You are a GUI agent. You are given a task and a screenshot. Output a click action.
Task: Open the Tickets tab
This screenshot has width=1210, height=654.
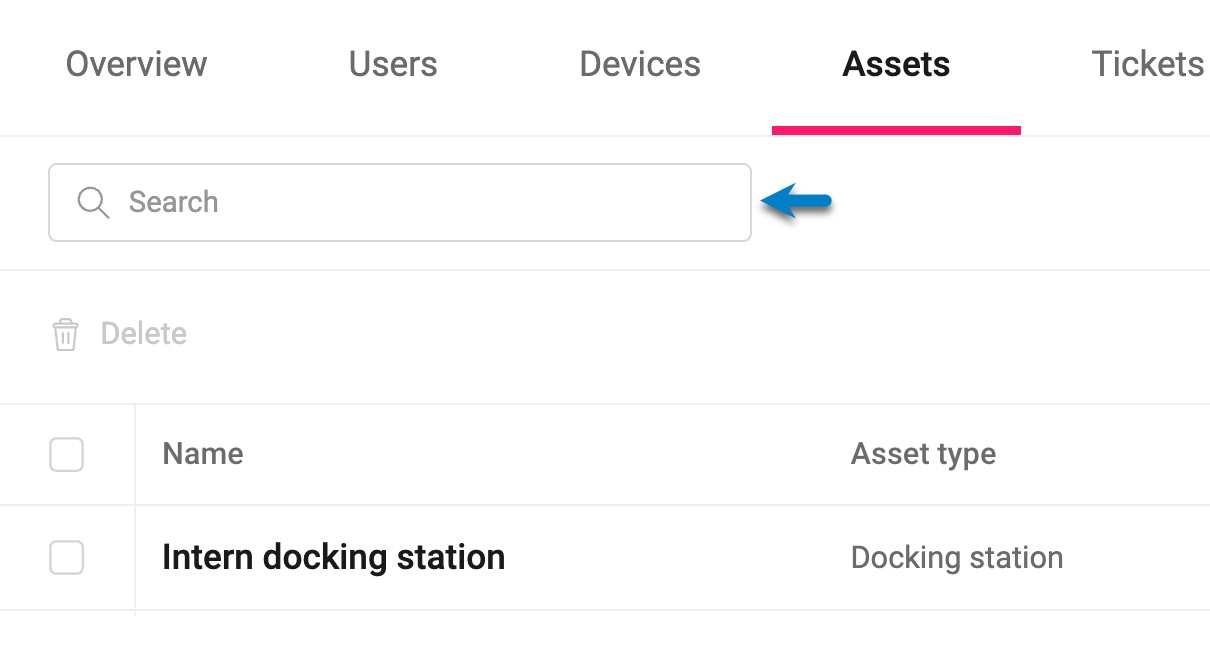point(1147,65)
